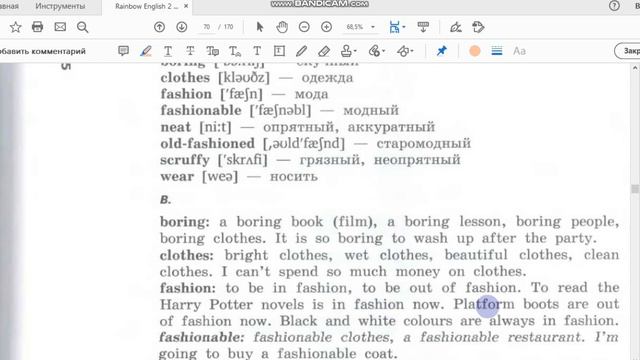This screenshot has width=640, height=360.
Task: Click the word 'old-fashioned' in vocabulary
Action: (207, 143)
